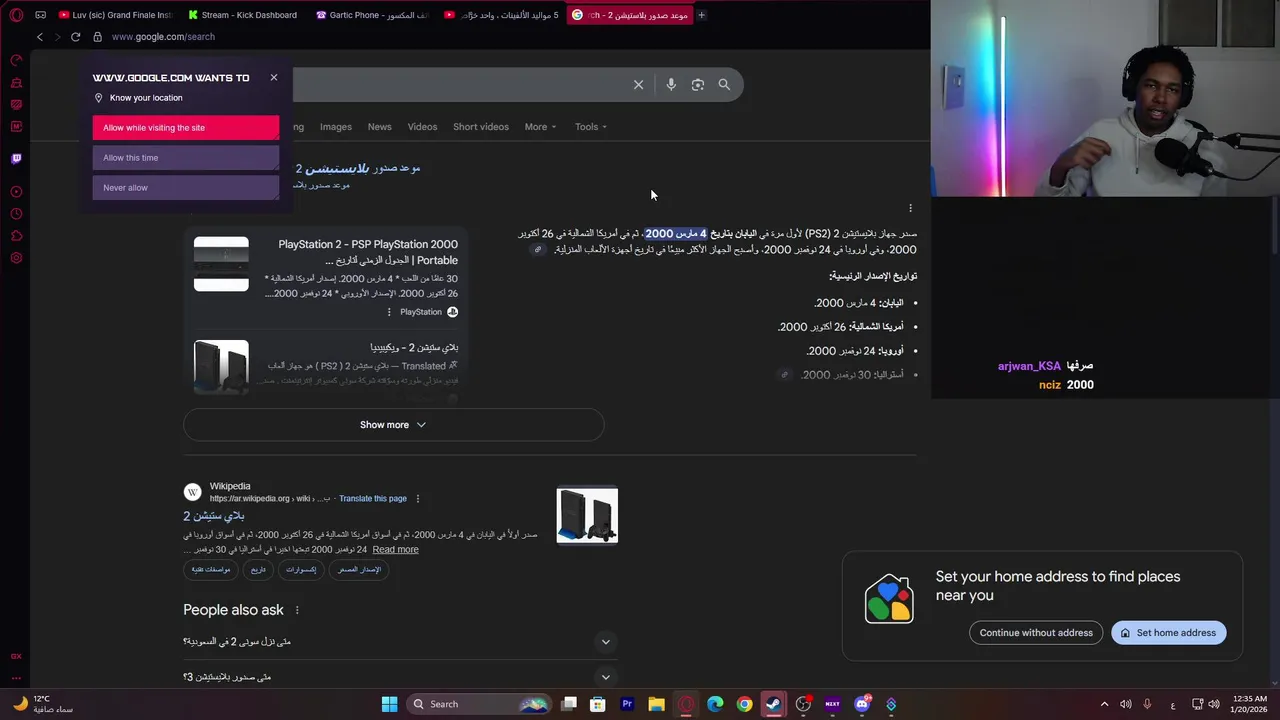Switch to the Images results tab
The image size is (1280, 720).
(335, 127)
